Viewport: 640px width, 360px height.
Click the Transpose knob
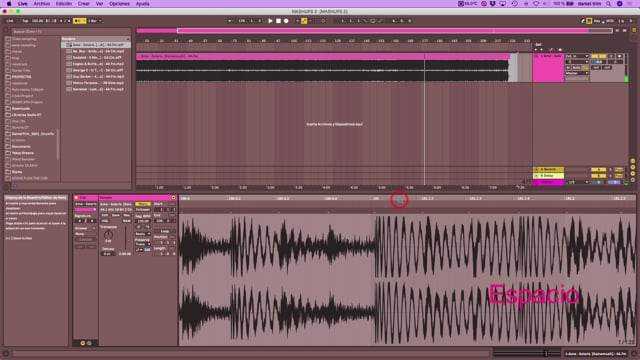point(108,235)
